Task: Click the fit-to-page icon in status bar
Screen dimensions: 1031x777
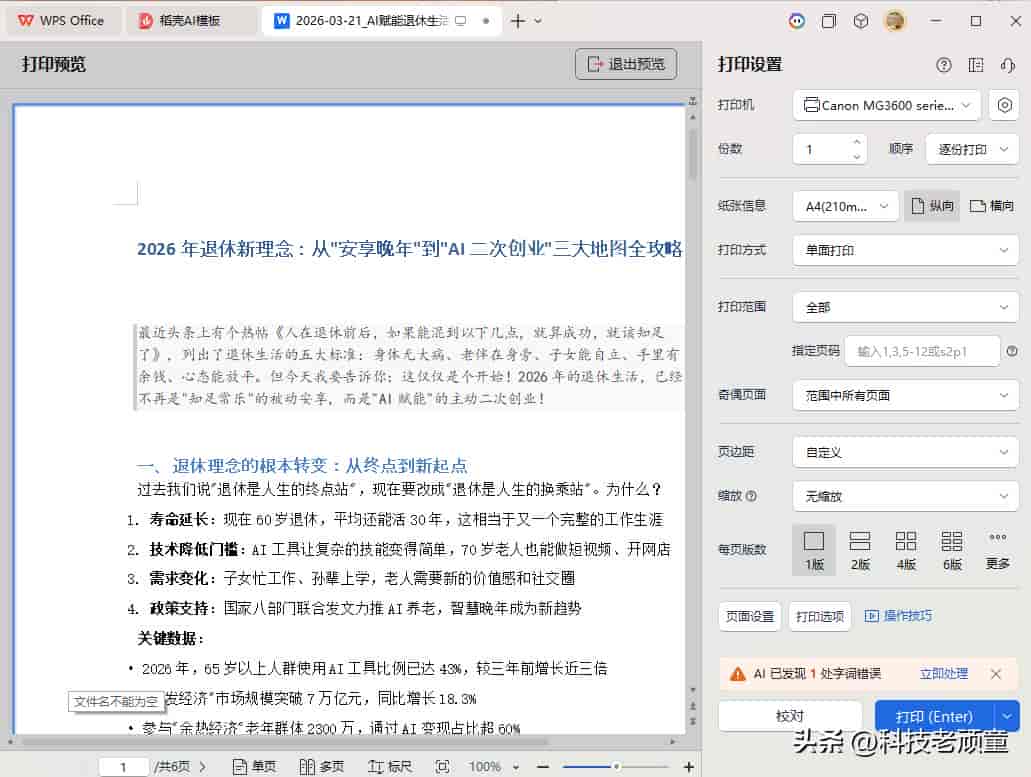Action: click(x=443, y=766)
